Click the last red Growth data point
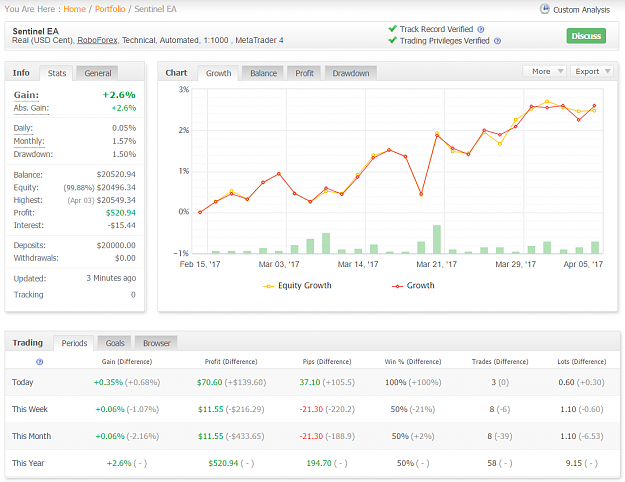Viewport: 625px width, 482px height. [594, 106]
